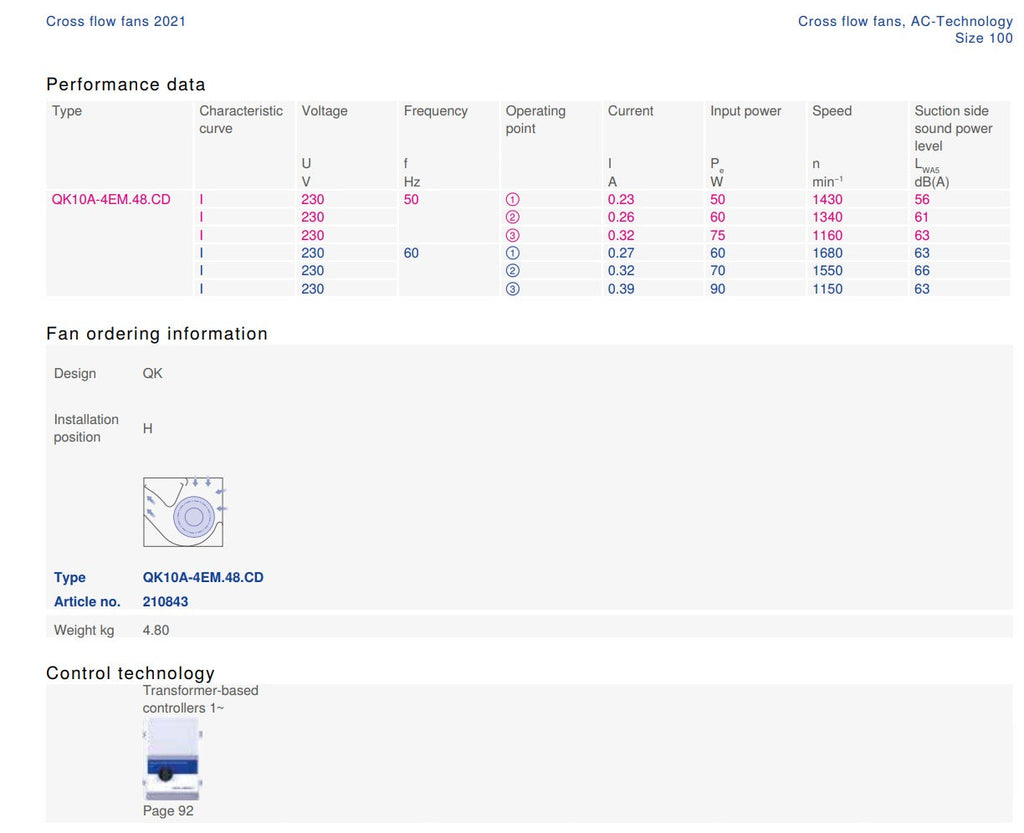Click the current value 0.26
Image resolution: width=1024 pixels, height=833 pixels.
click(620, 217)
